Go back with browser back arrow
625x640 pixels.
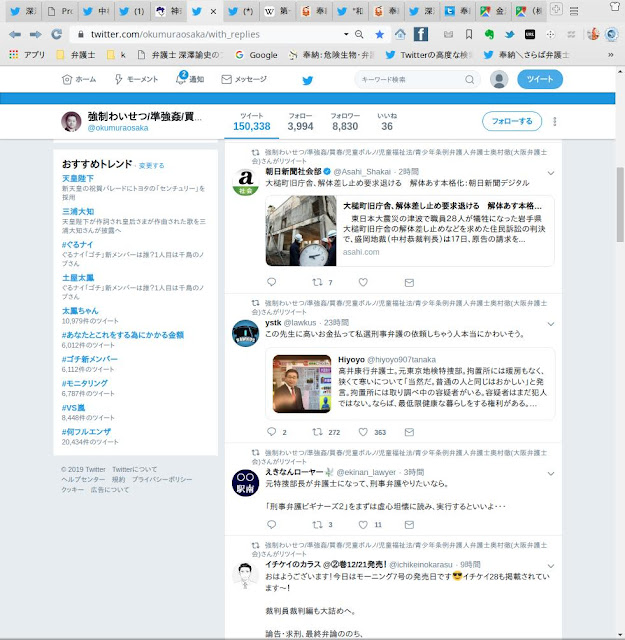[x=15, y=34]
